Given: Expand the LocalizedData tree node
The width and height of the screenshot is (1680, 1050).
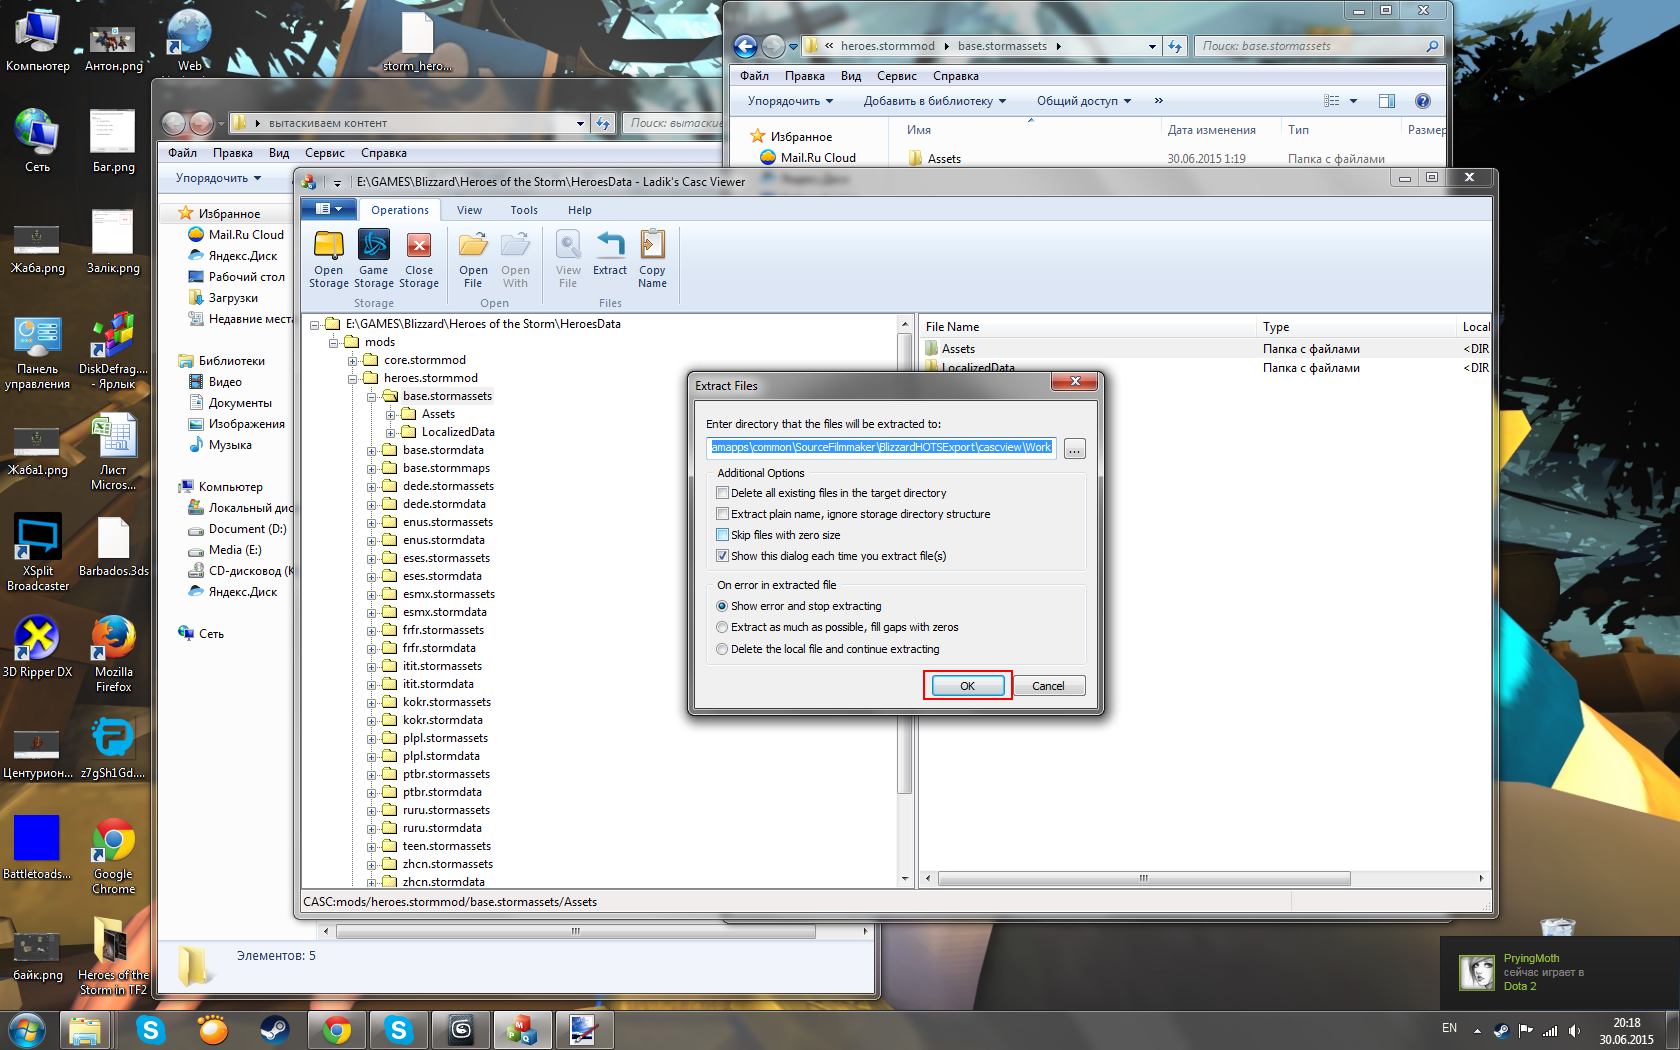Looking at the screenshot, I should point(391,432).
